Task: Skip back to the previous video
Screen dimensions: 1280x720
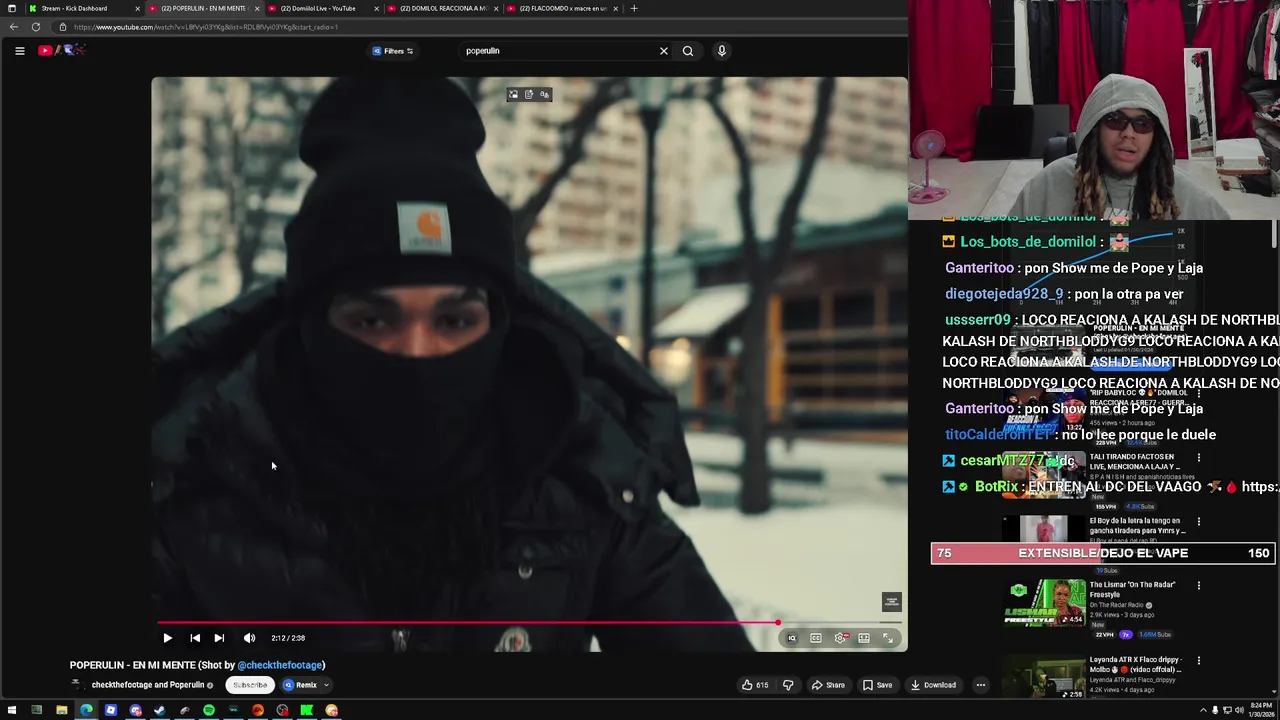Action: [x=195, y=638]
